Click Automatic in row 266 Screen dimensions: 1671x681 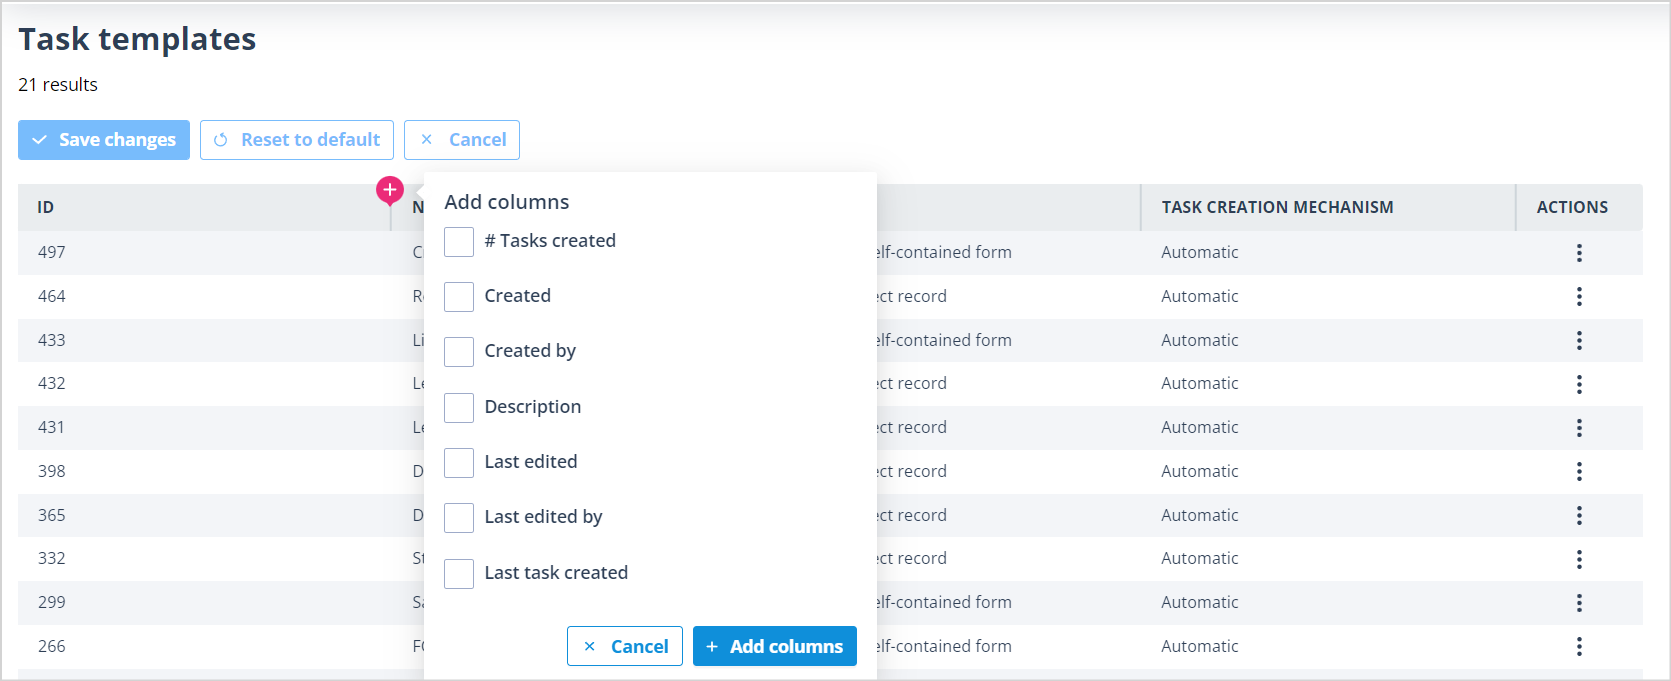tap(1200, 646)
